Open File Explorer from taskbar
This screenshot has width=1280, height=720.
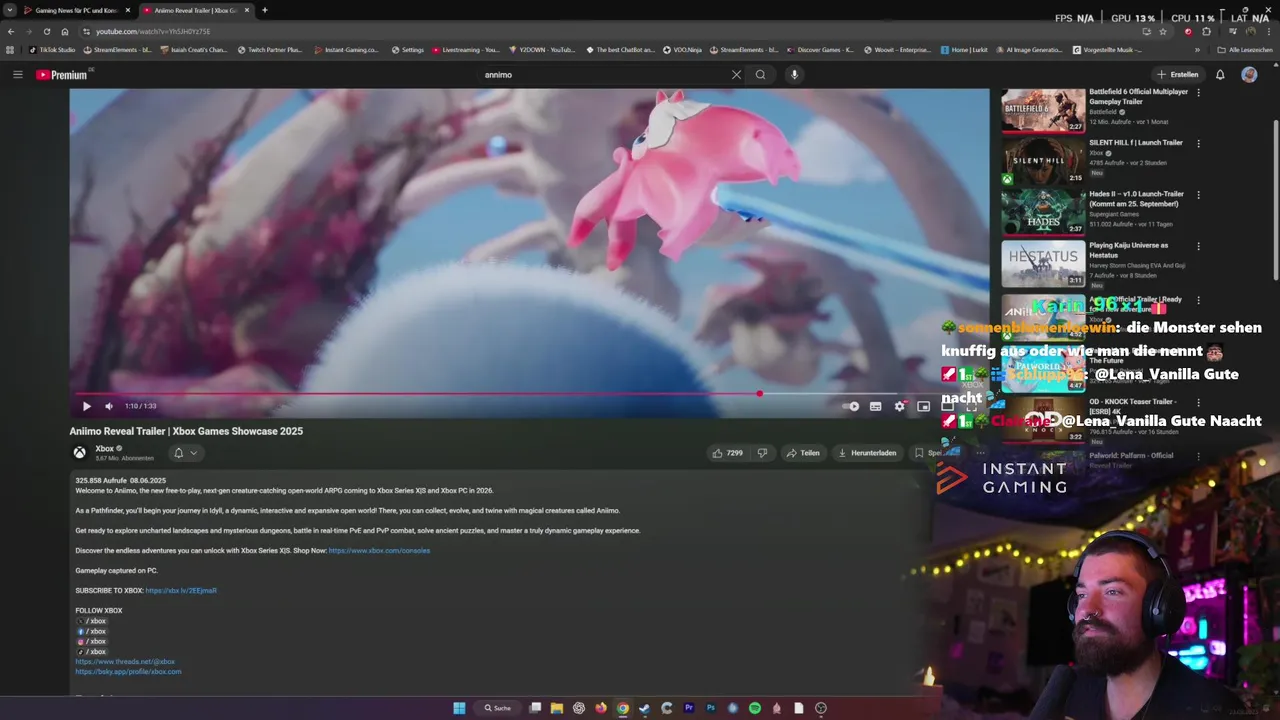pos(557,708)
